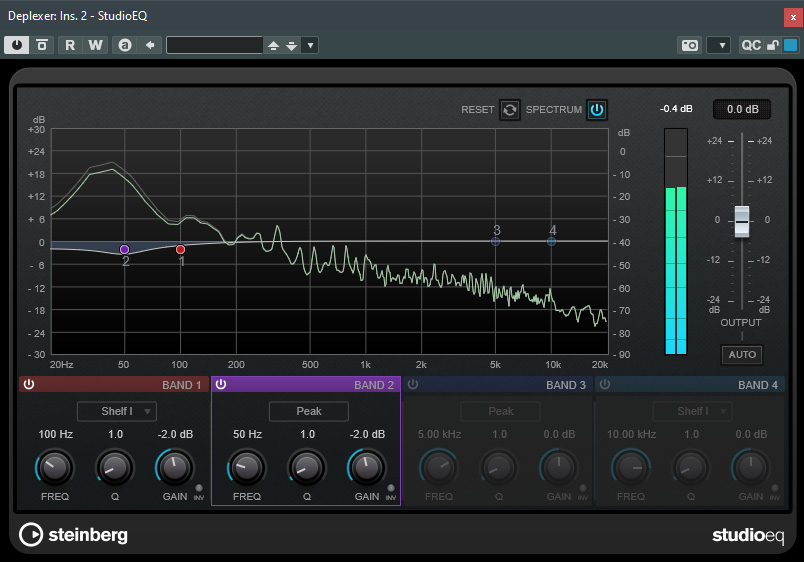Screen dimensions: 804x562
Task: Click the preset name field
Action: (x=214, y=45)
